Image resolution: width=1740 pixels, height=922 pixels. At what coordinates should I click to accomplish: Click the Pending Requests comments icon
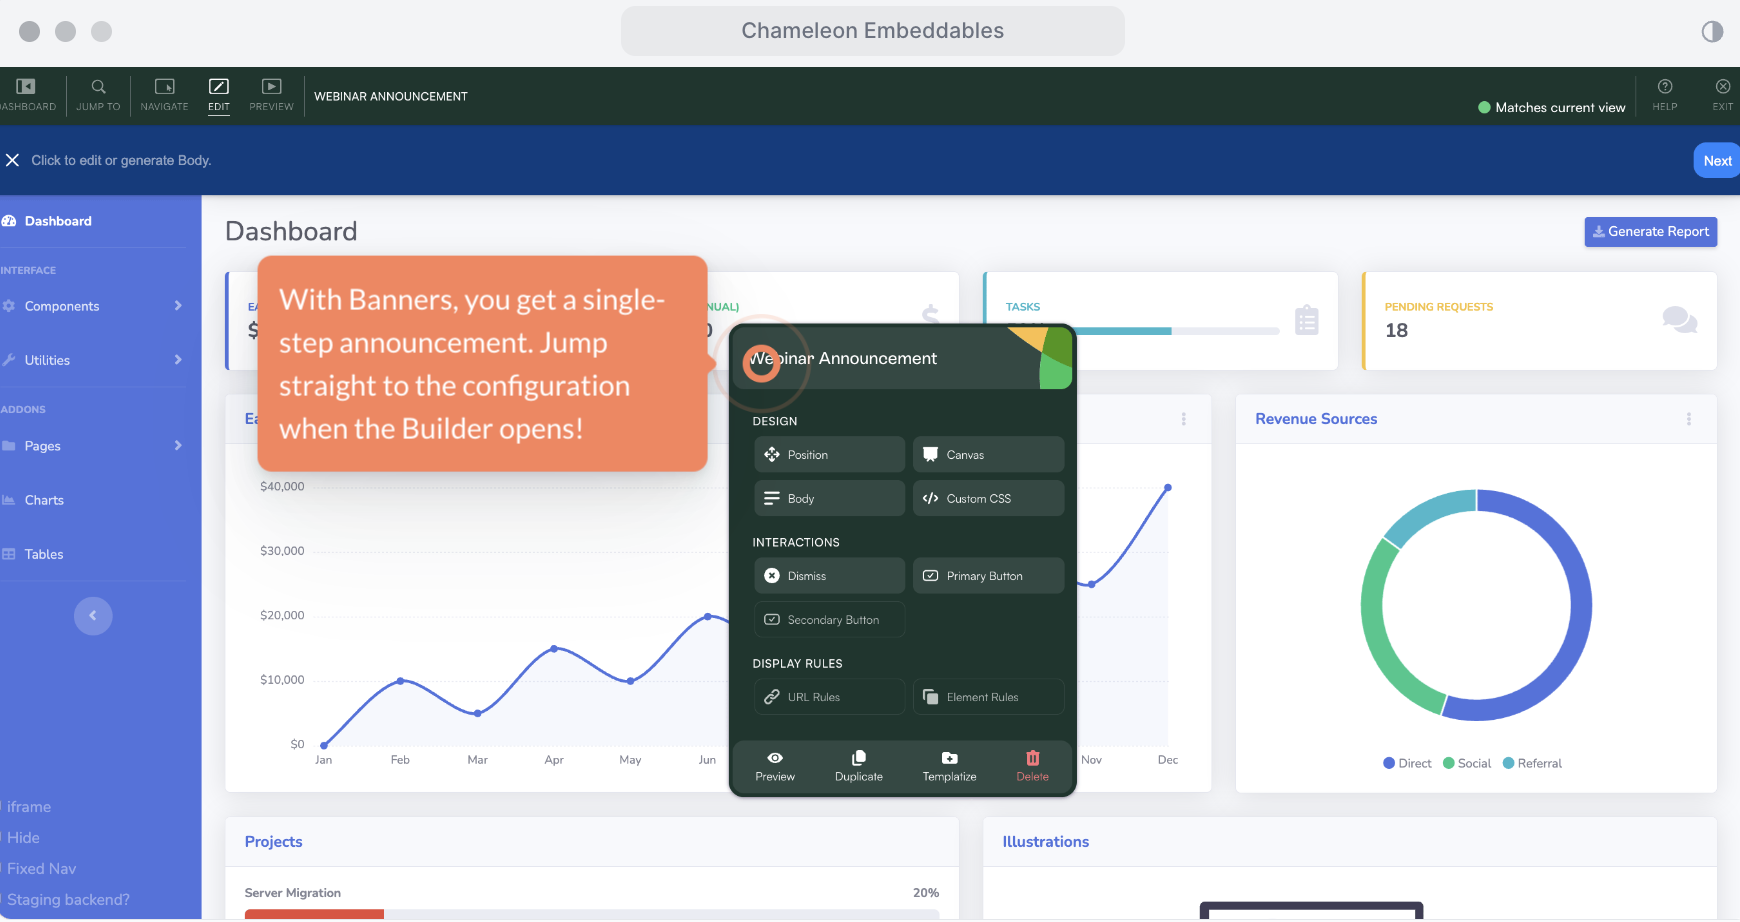click(x=1680, y=320)
